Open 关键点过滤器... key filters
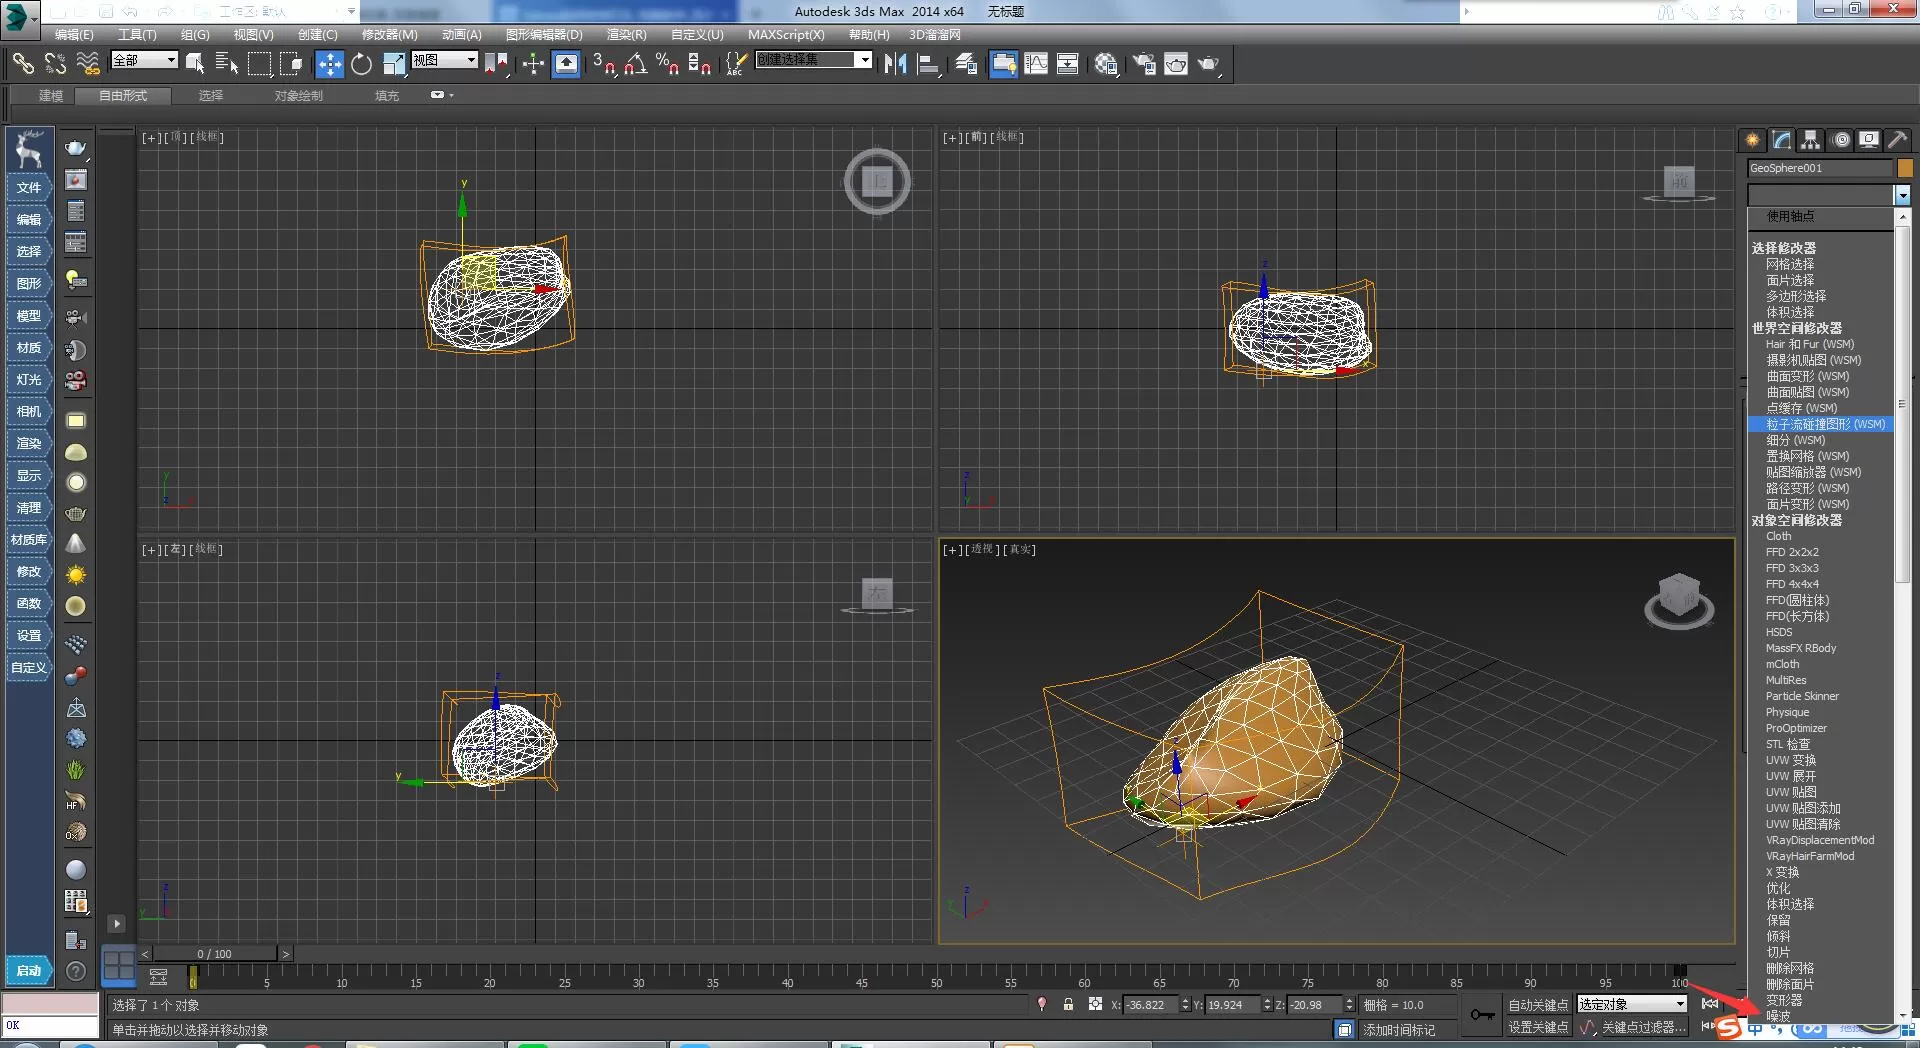 pos(1643,1027)
